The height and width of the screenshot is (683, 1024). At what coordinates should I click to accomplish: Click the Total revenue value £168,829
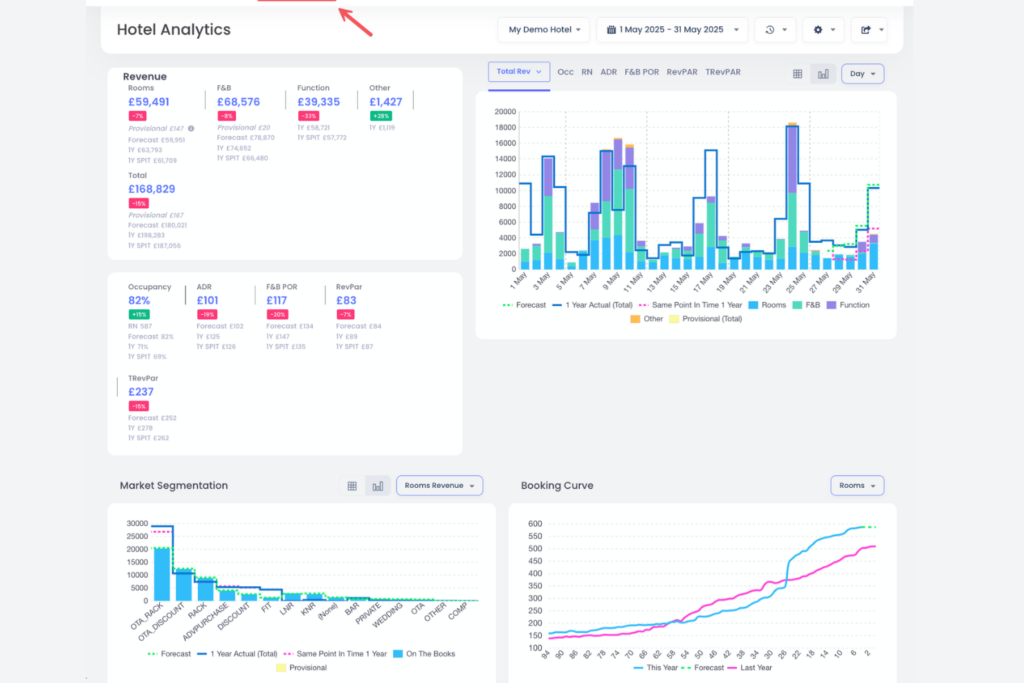pos(152,189)
